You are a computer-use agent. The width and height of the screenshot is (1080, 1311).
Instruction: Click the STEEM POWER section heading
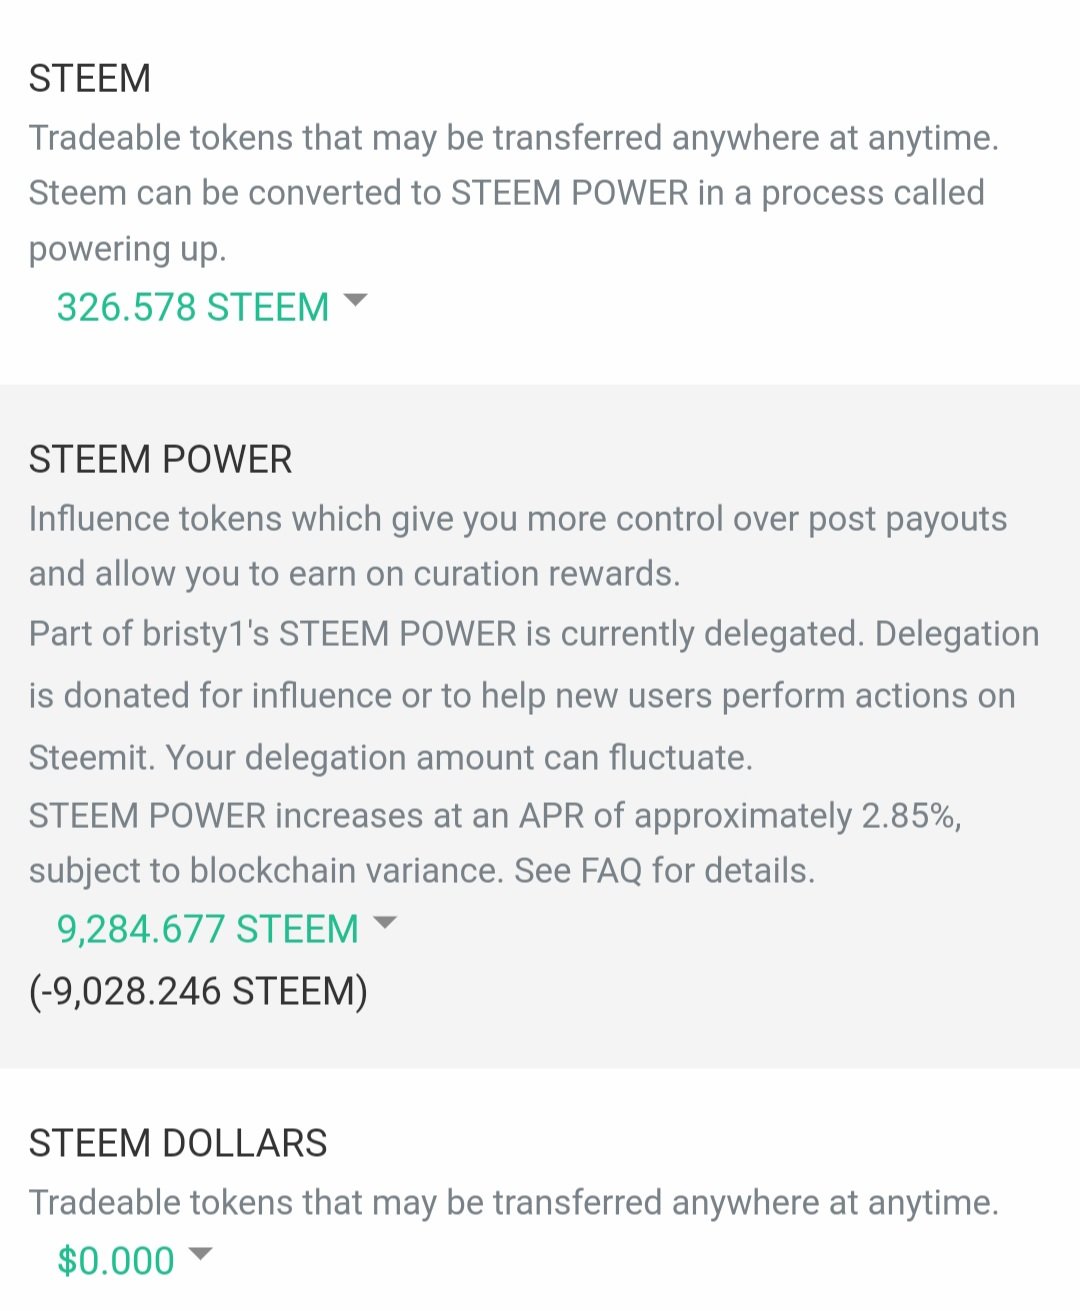(160, 459)
